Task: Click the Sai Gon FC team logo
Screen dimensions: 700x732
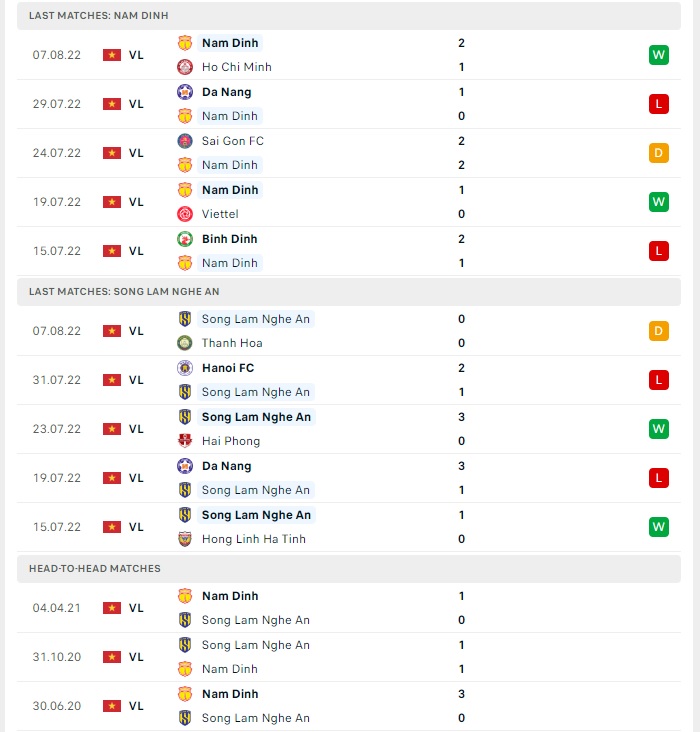Action: tap(185, 141)
